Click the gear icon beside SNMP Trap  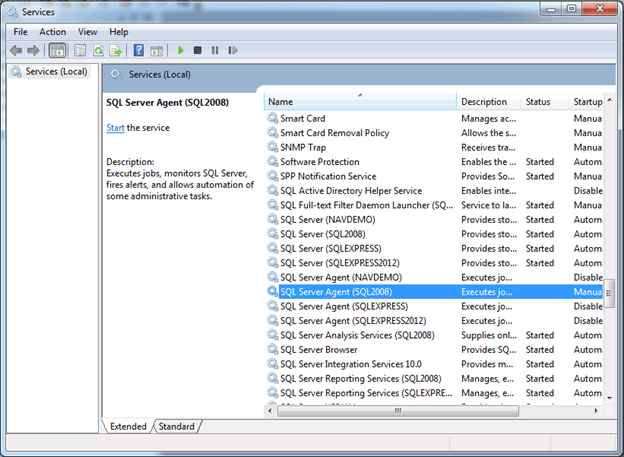click(x=273, y=147)
